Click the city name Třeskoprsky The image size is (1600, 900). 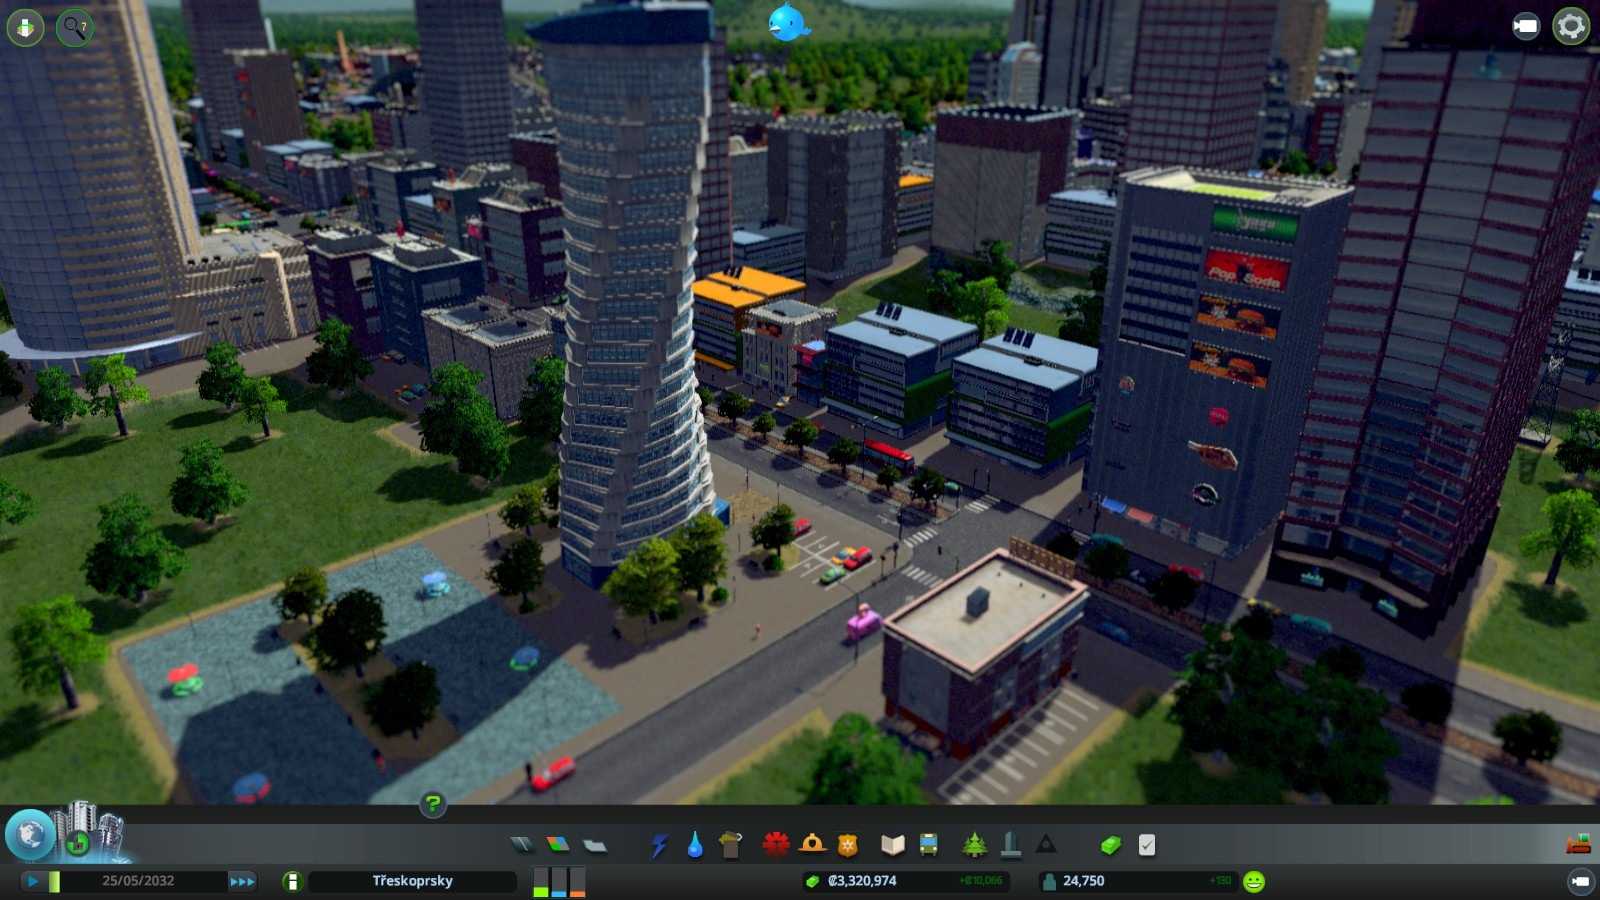click(412, 881)
